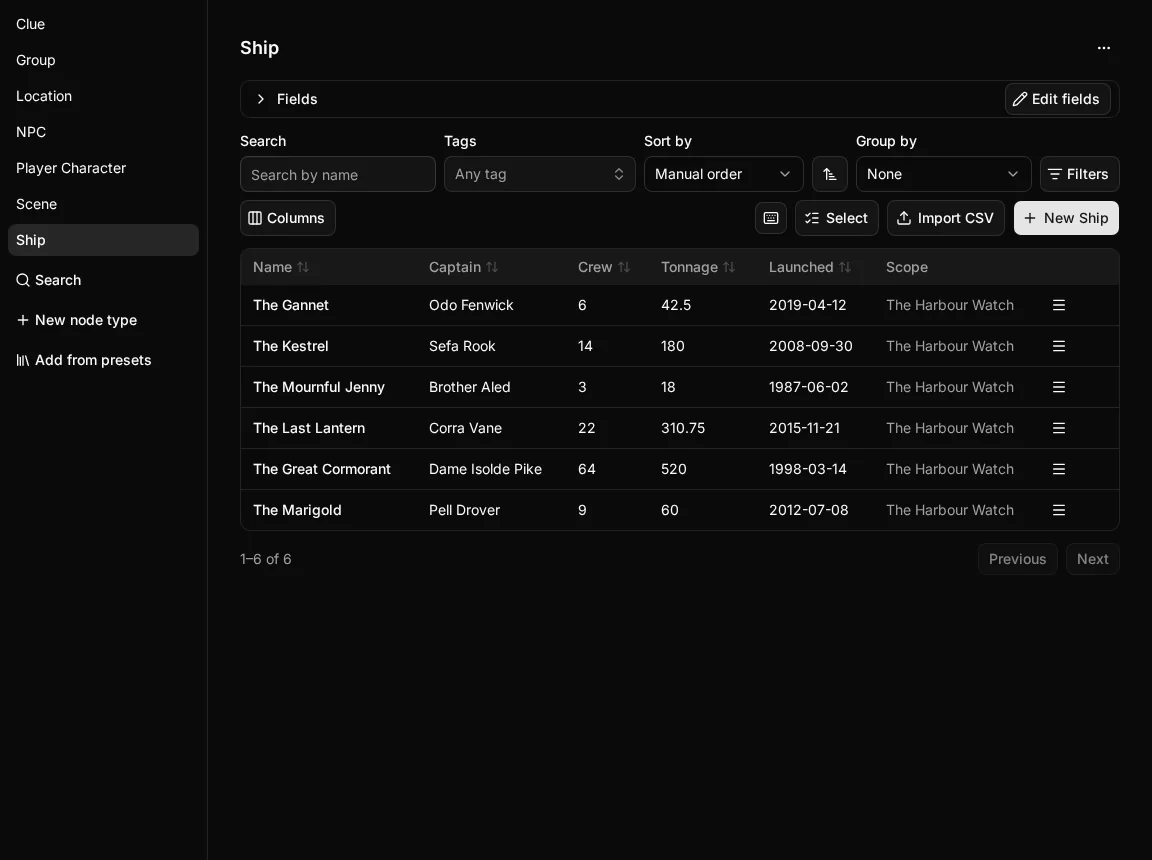Open the three-dot menu beside Ship title
The width and height of the screenshot is (1152, 860).
coord(1104,48)
